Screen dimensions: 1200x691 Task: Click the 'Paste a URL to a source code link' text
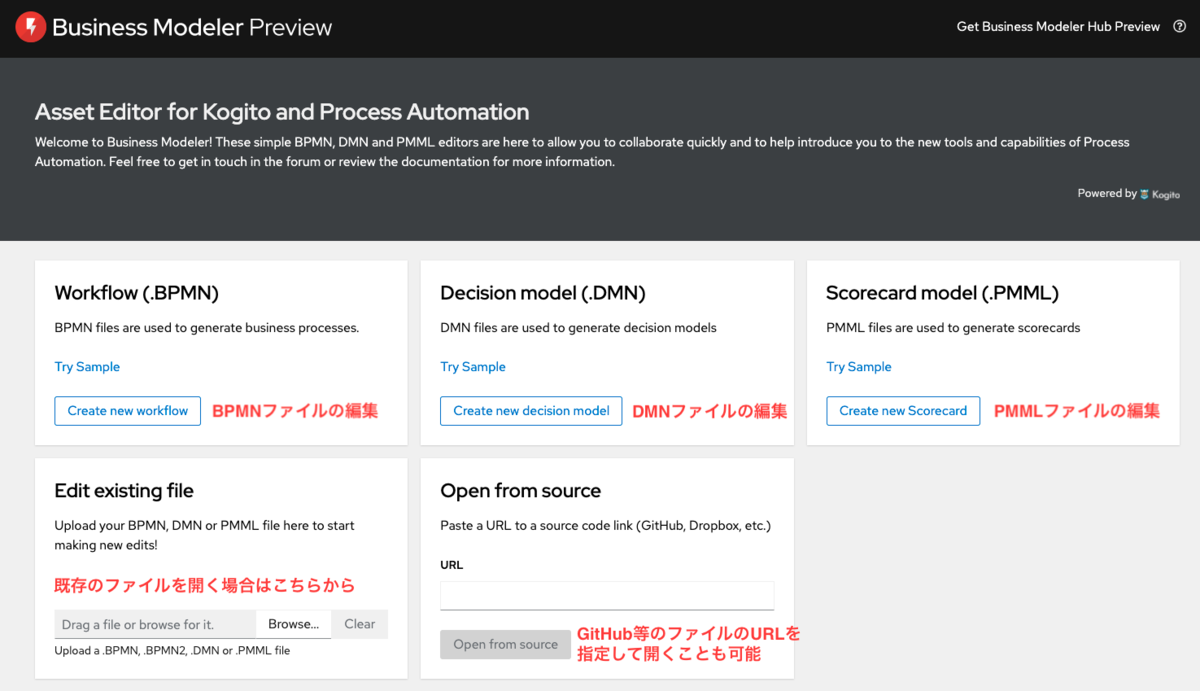606,526
